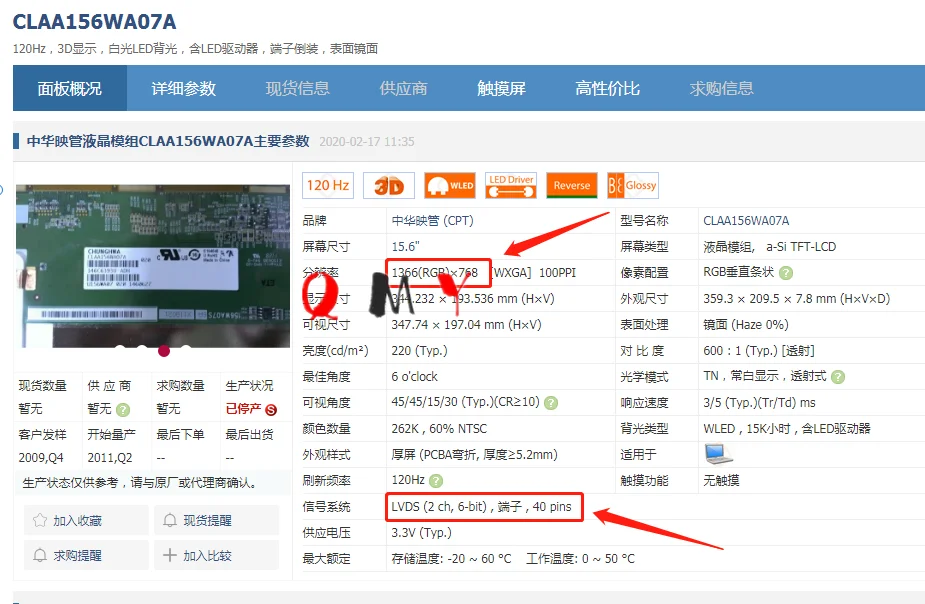Click the 15.6" screen size value
925x604 pixels.
[406, 247]
